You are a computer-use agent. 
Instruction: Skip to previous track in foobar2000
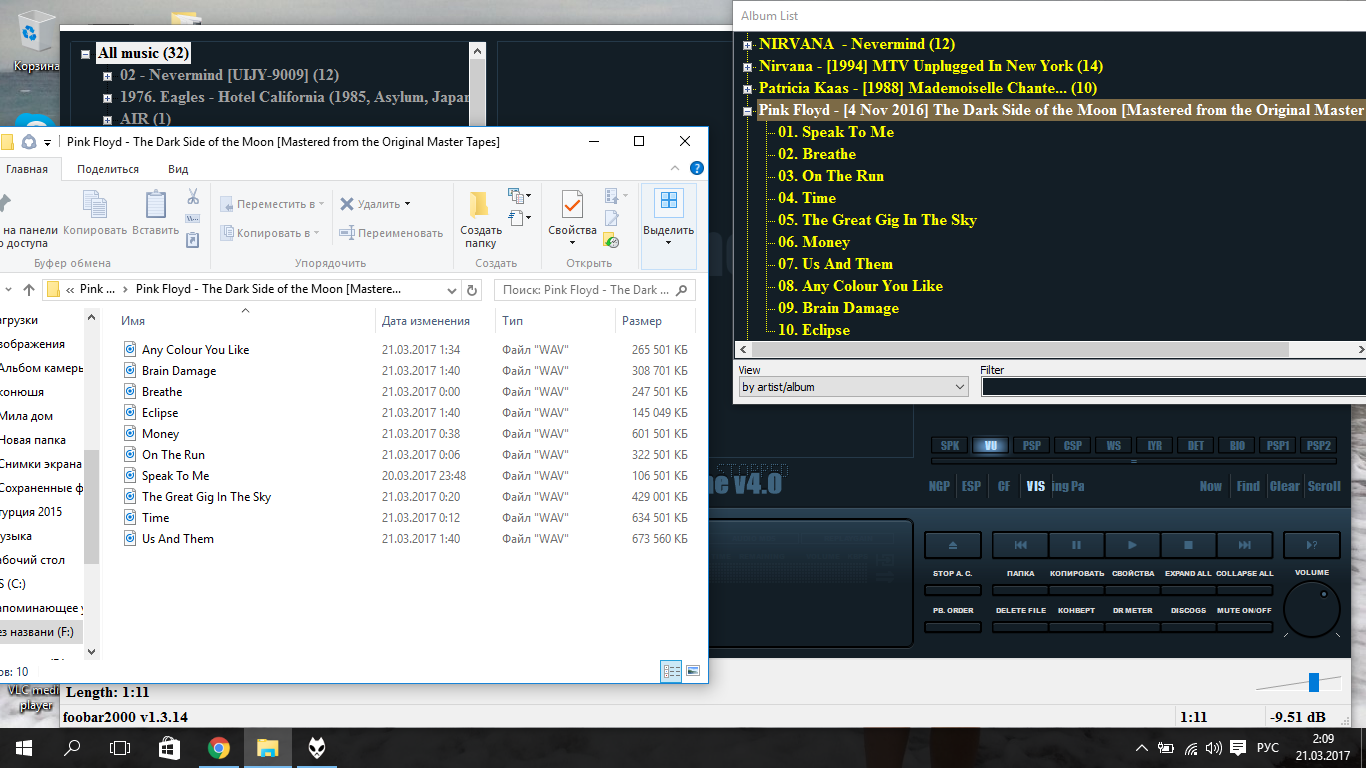pyautogui.click(x=1020, y=545)
